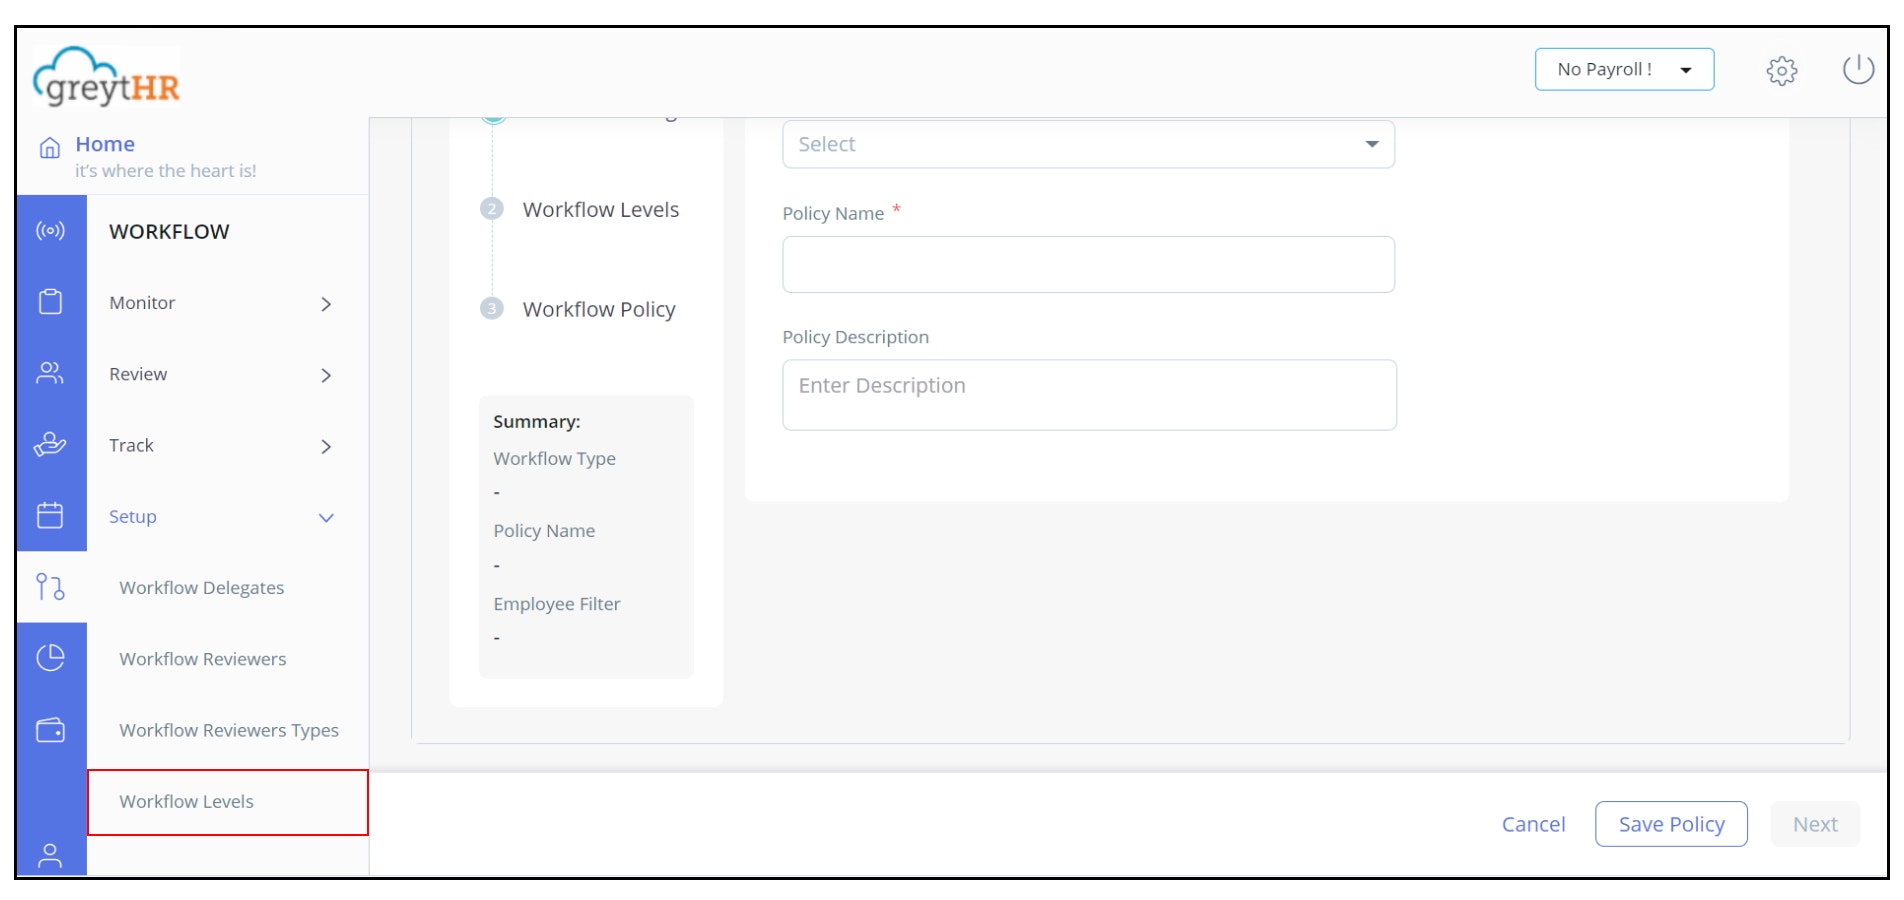Go to Home link

[x=105, y=144]
